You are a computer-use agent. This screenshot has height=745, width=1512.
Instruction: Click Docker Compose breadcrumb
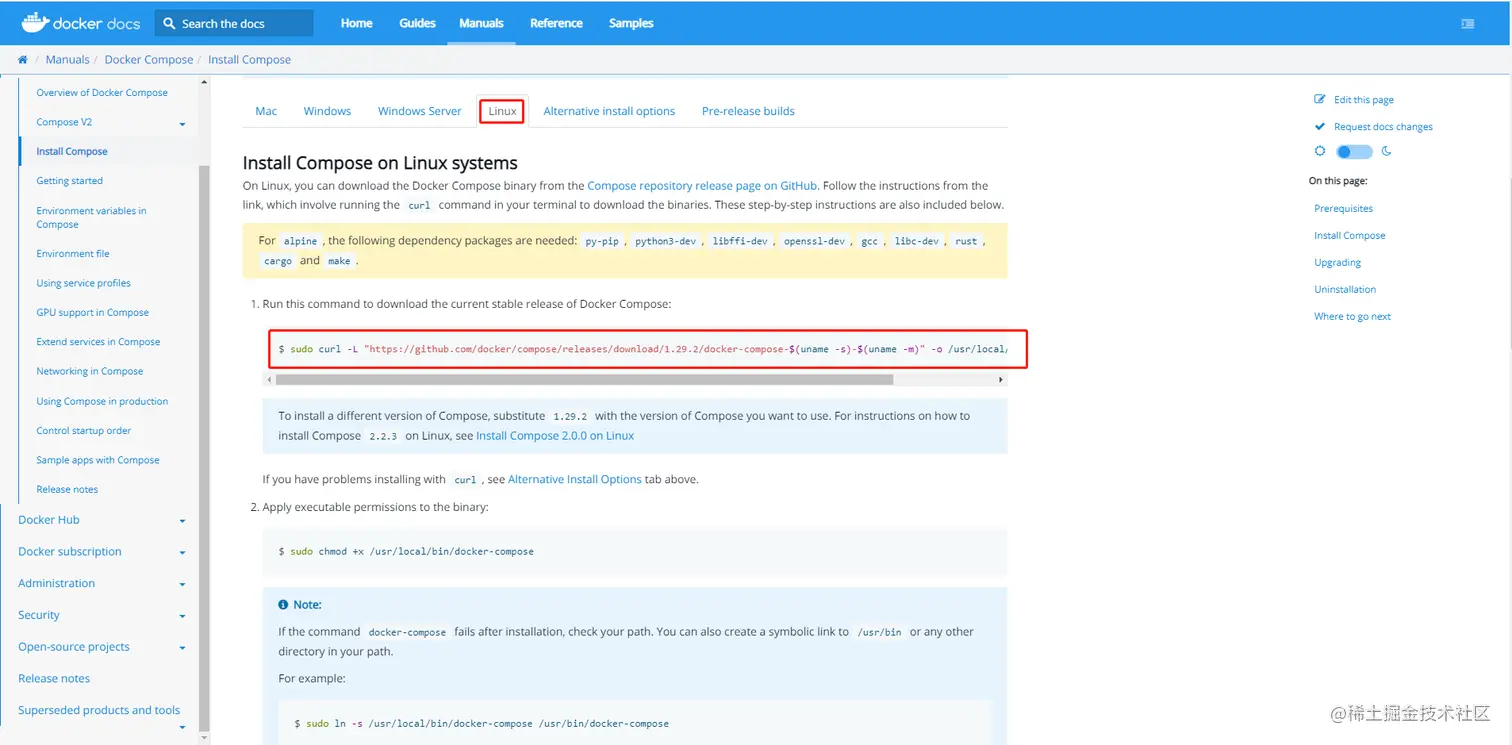(x=149, y=60)
